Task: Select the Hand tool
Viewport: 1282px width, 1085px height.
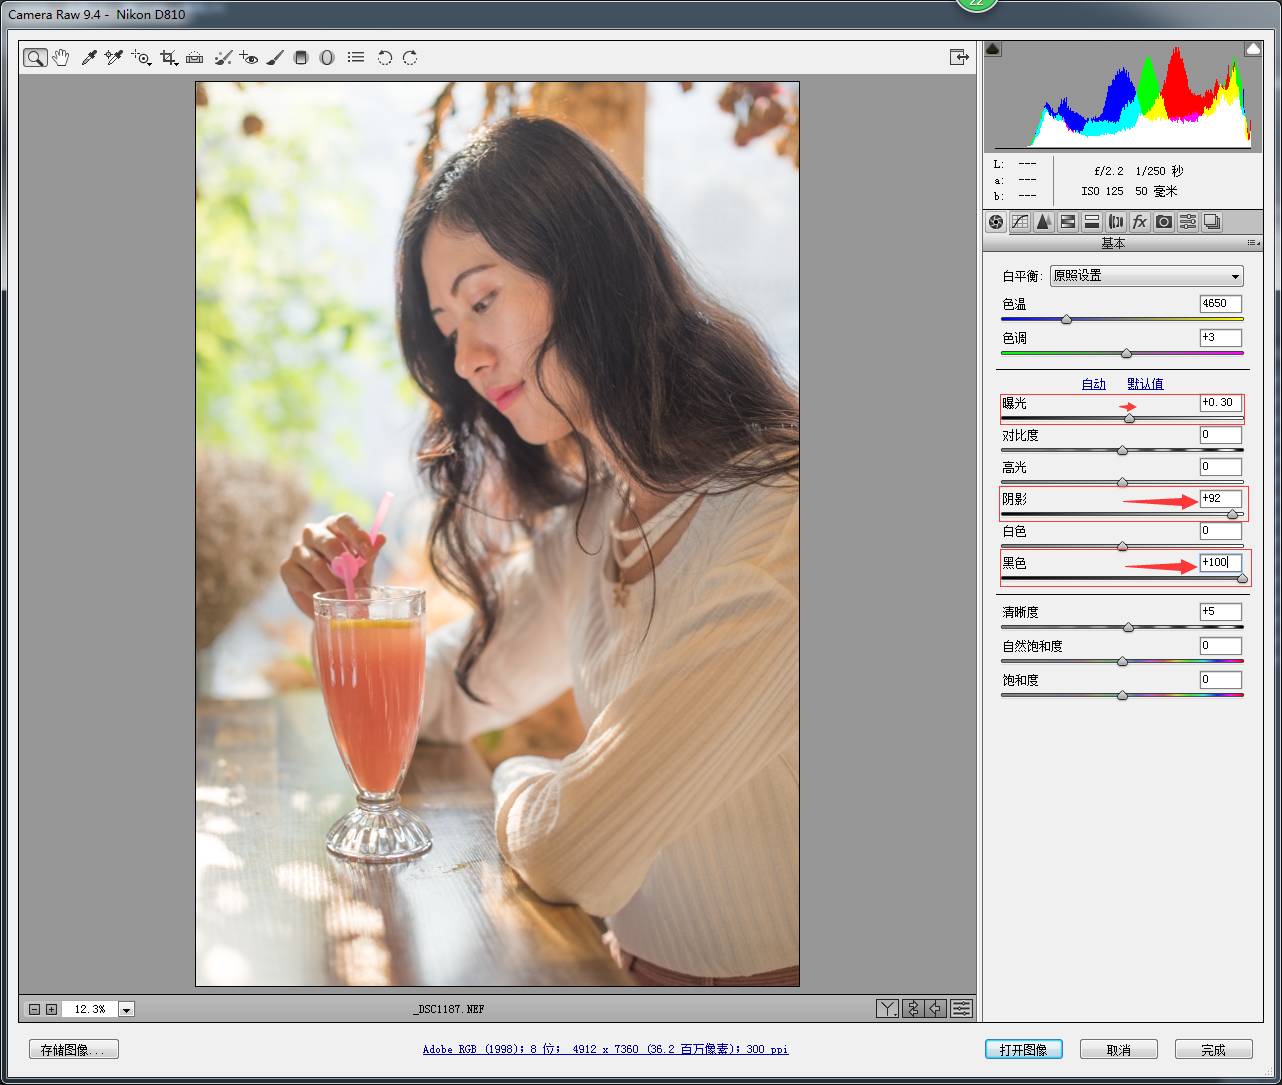Action: point(61,58)
